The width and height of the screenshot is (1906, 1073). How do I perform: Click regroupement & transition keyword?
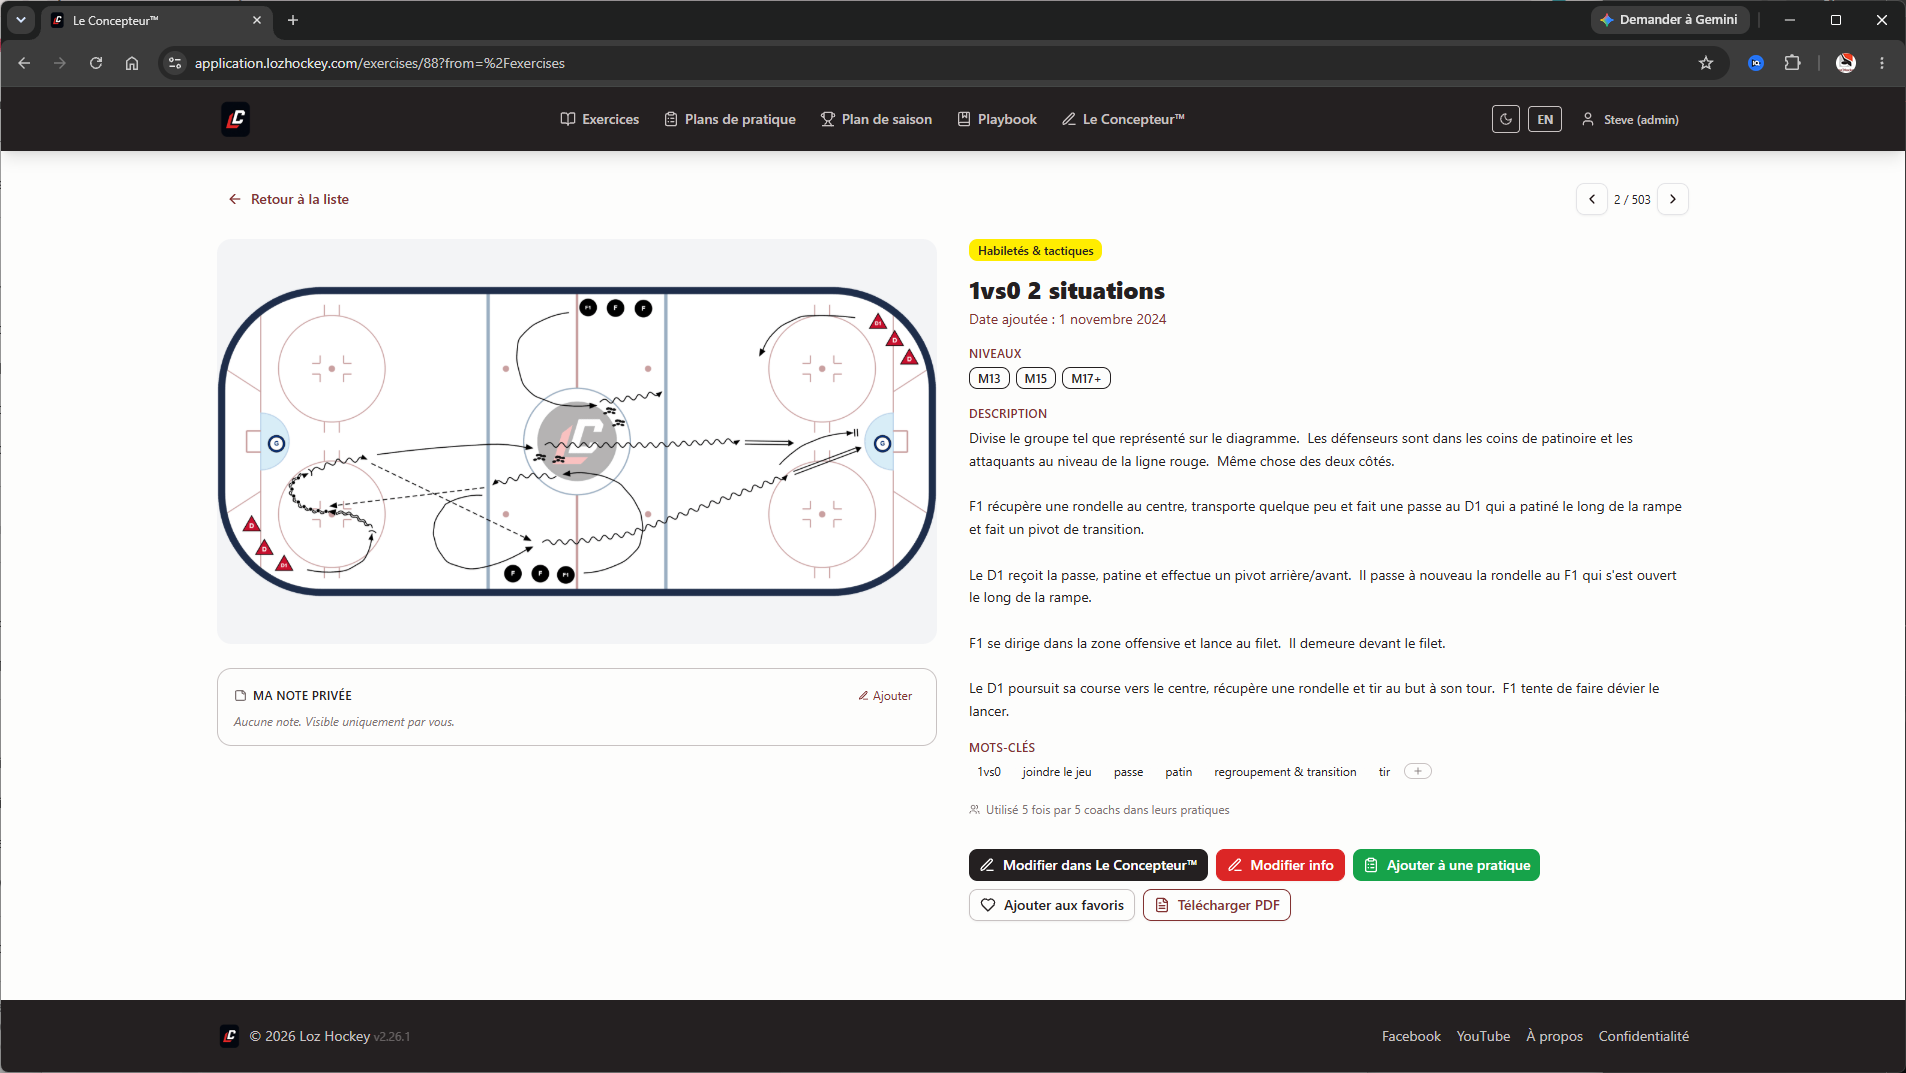(1285, 772)
